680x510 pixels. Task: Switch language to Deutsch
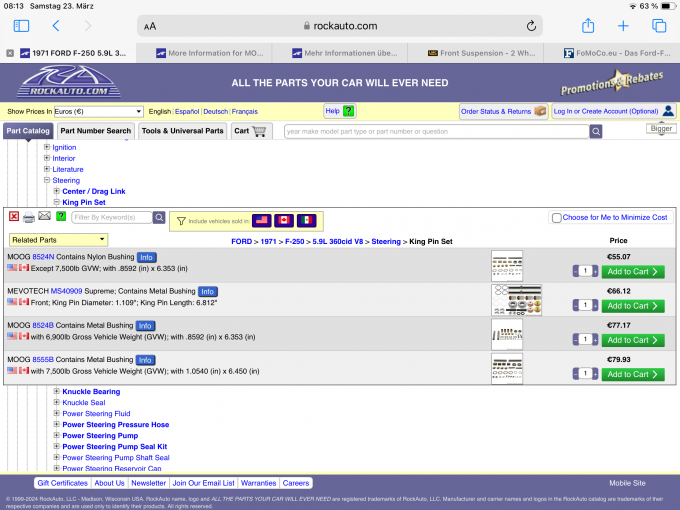click(x=216, y=111)
